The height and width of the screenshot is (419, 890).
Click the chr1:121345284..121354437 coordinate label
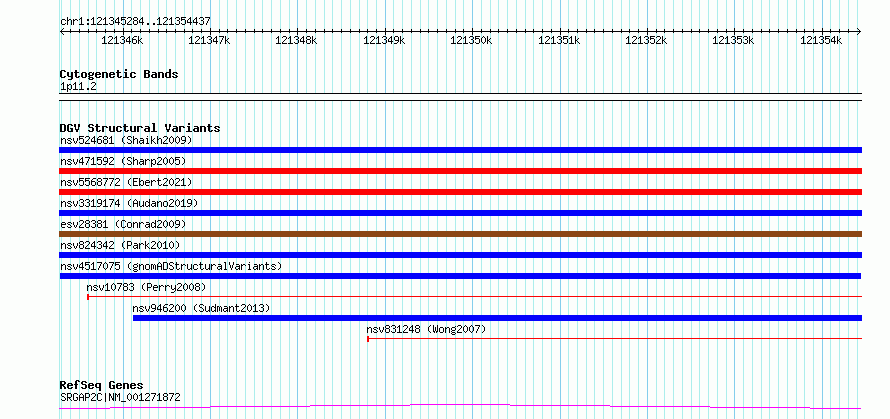pos(136,22)
